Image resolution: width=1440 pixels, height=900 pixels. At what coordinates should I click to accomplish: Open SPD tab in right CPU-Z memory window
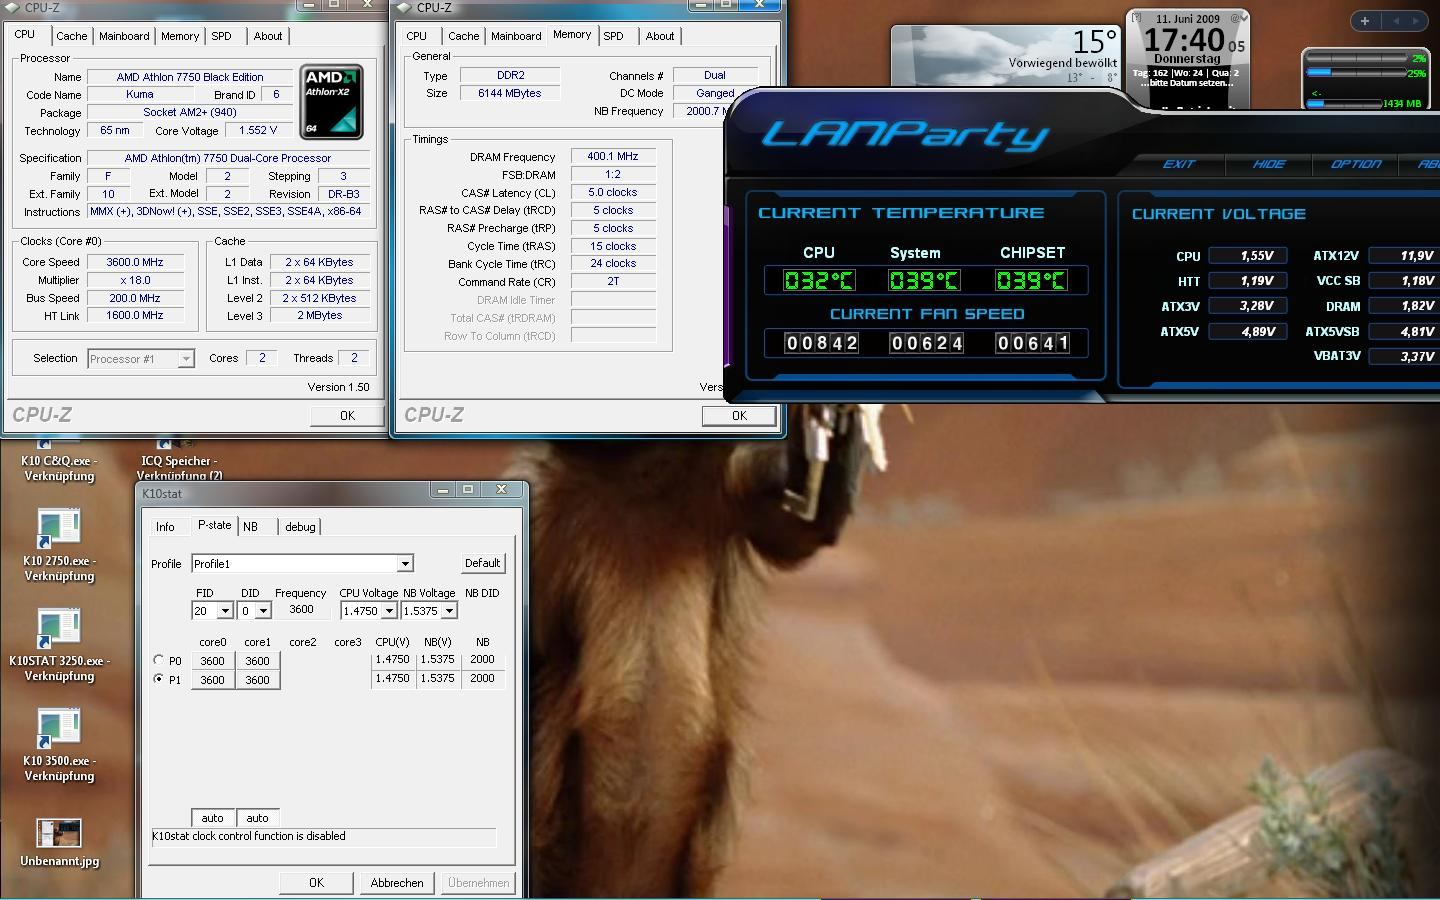pyautogui.click(x=613, y=36)
